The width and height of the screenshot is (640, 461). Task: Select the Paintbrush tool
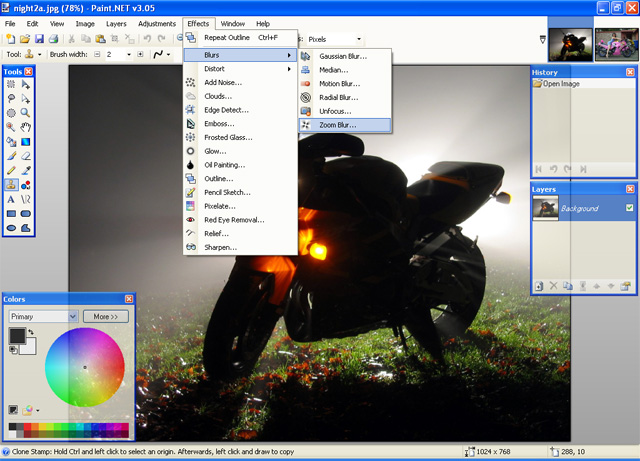11,156
